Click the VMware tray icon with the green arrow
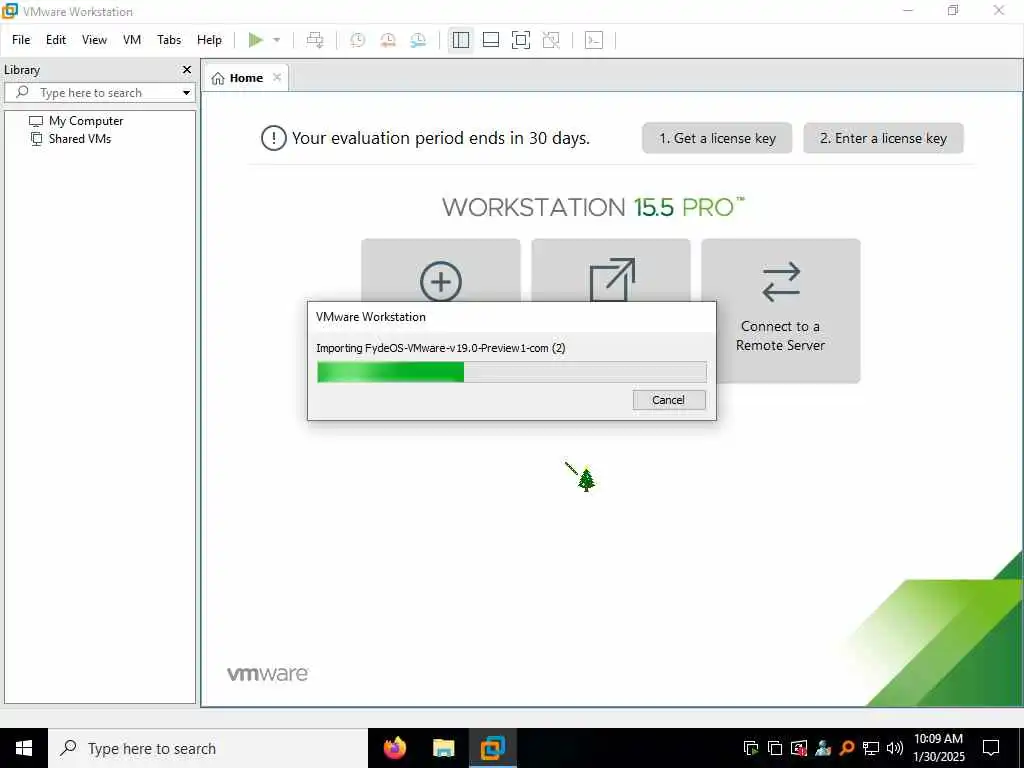1024x768 pixels. tap(751, 748)
